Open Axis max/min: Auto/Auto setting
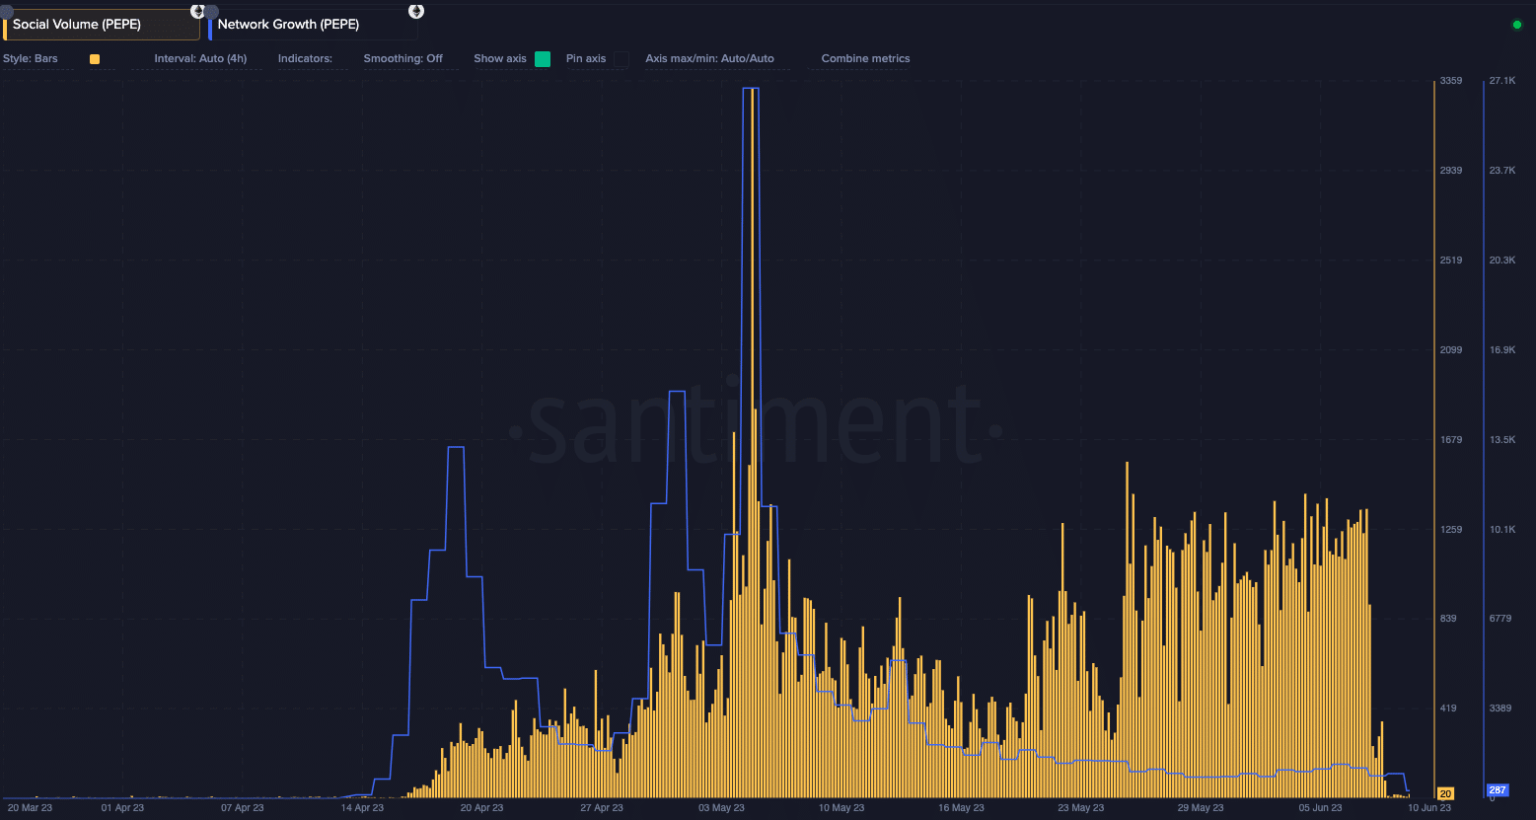Image resolution: width=1536 pixels, height=820 pixels. [x=709, y=59]
